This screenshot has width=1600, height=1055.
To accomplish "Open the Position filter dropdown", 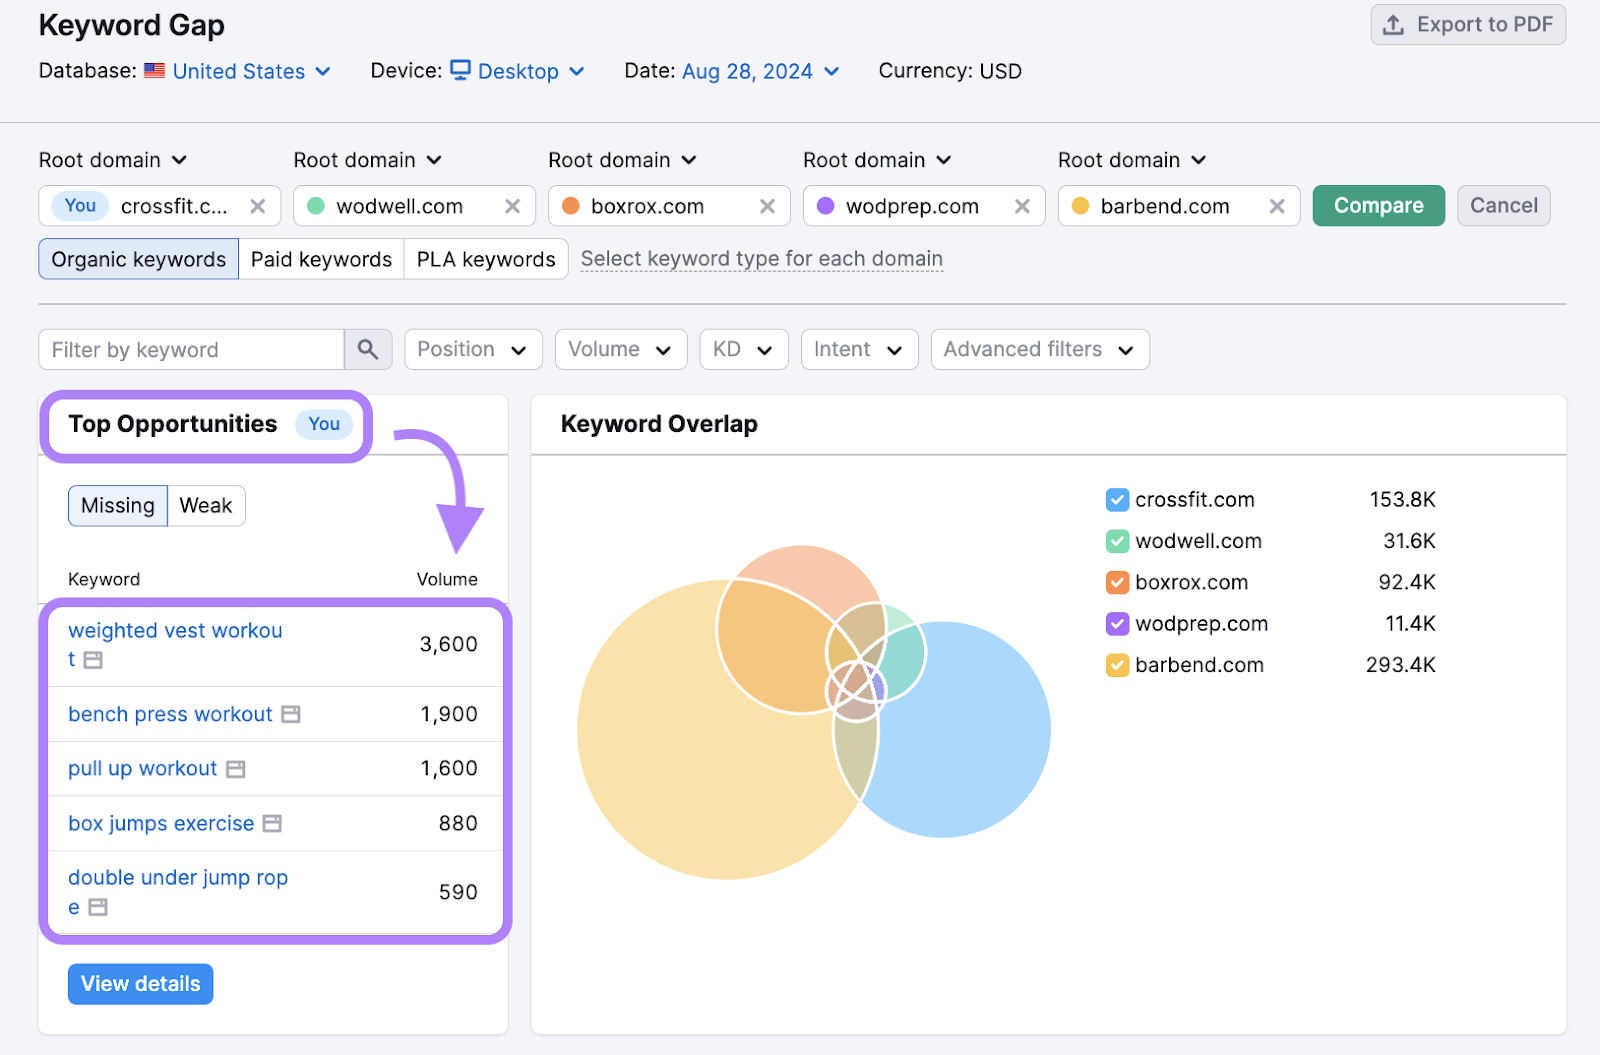I will tap(473, 349).
